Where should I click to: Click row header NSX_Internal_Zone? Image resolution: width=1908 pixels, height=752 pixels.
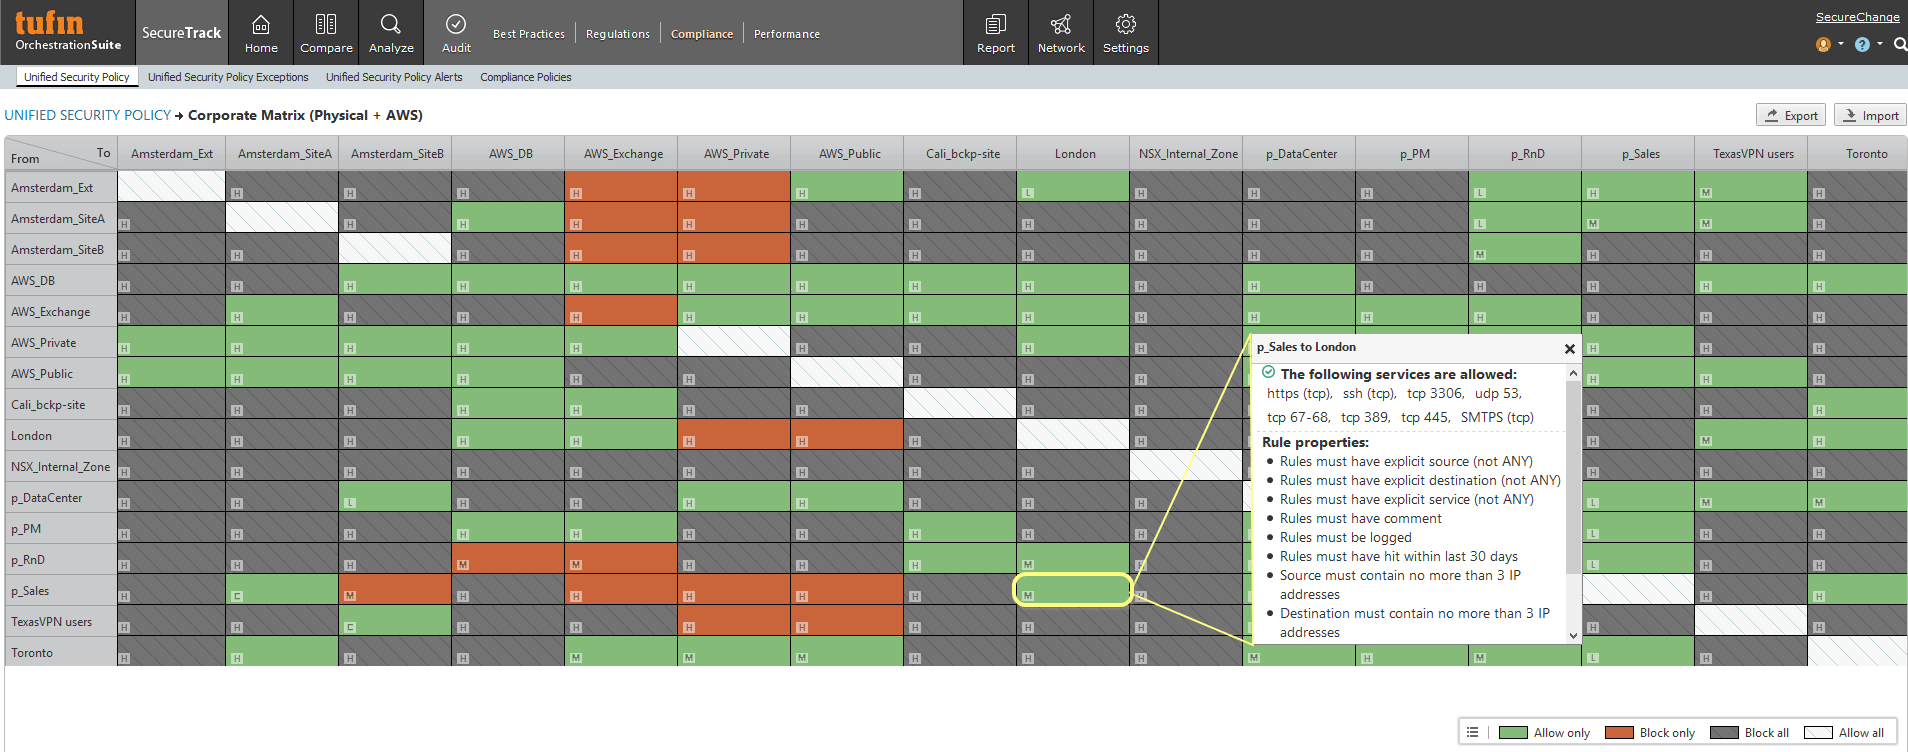pyautogui.click(x=61, y=467)
